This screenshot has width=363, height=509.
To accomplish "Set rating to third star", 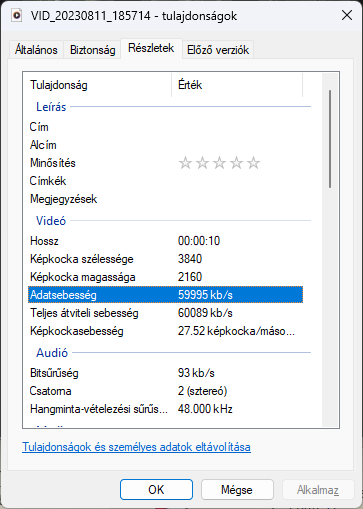I will tap(219, 163).
